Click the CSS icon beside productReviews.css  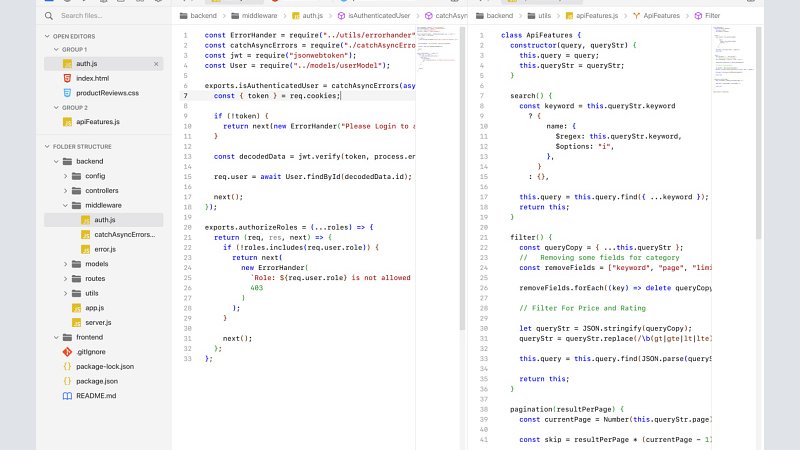(x=66, y=92)
